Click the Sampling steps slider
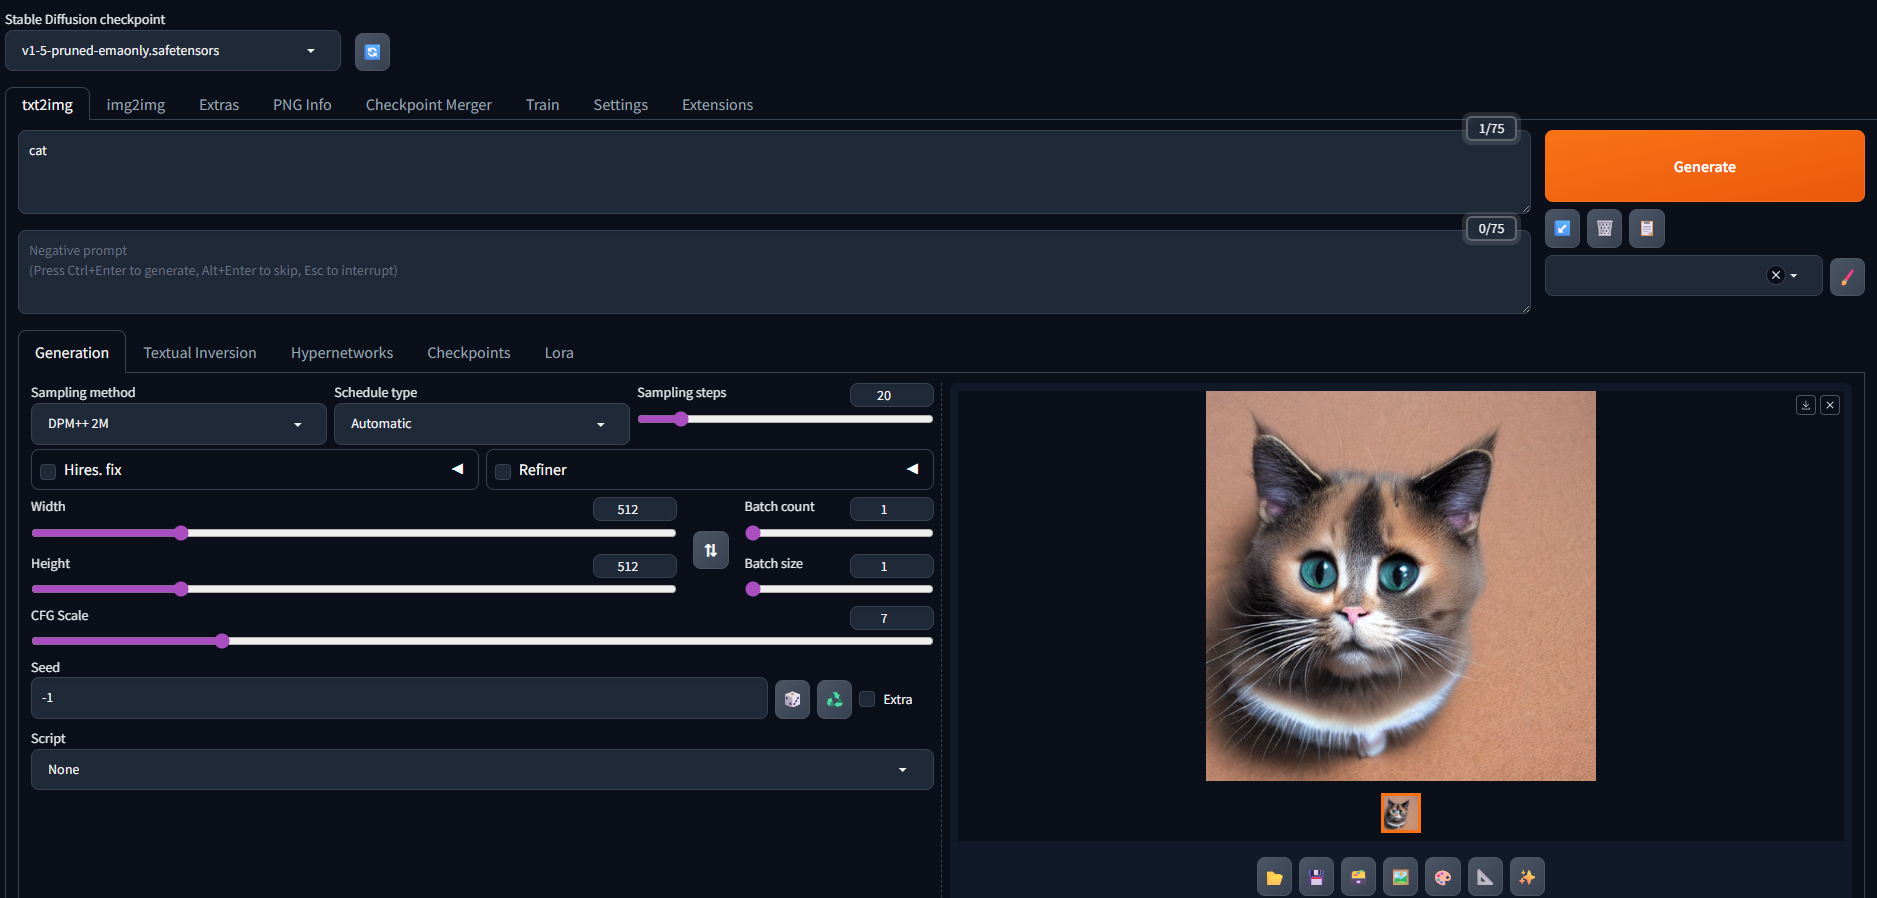 pos(785,419)
